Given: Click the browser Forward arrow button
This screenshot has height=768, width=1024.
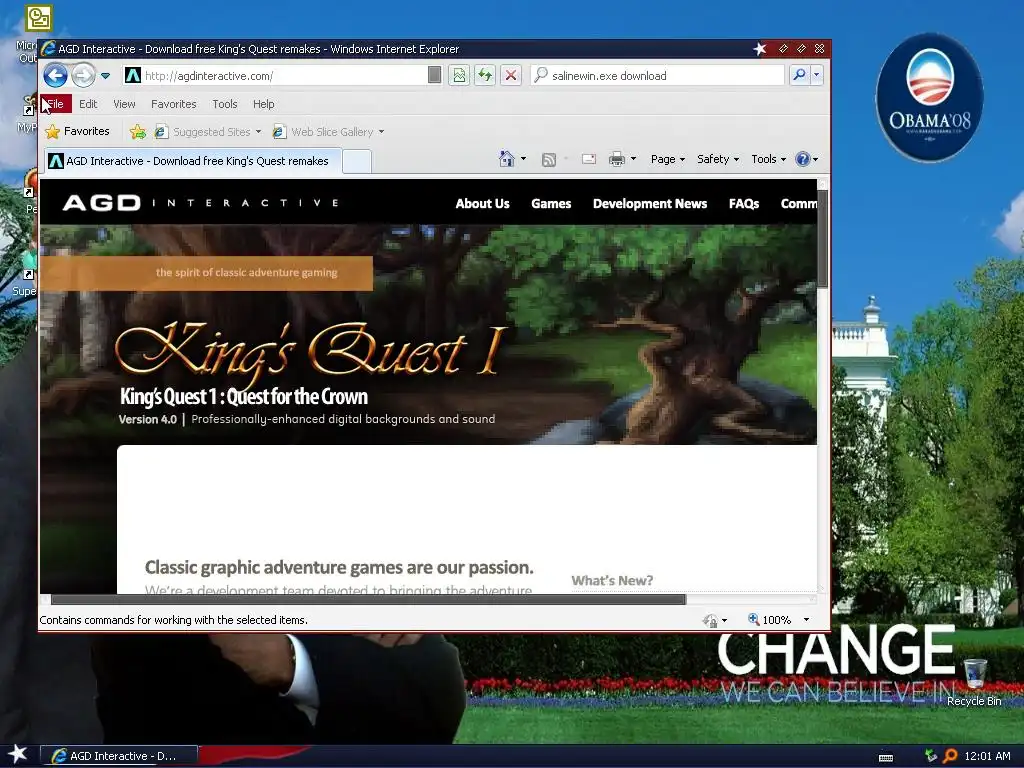Looking at the screenshot, I should (x=83, y=76).
